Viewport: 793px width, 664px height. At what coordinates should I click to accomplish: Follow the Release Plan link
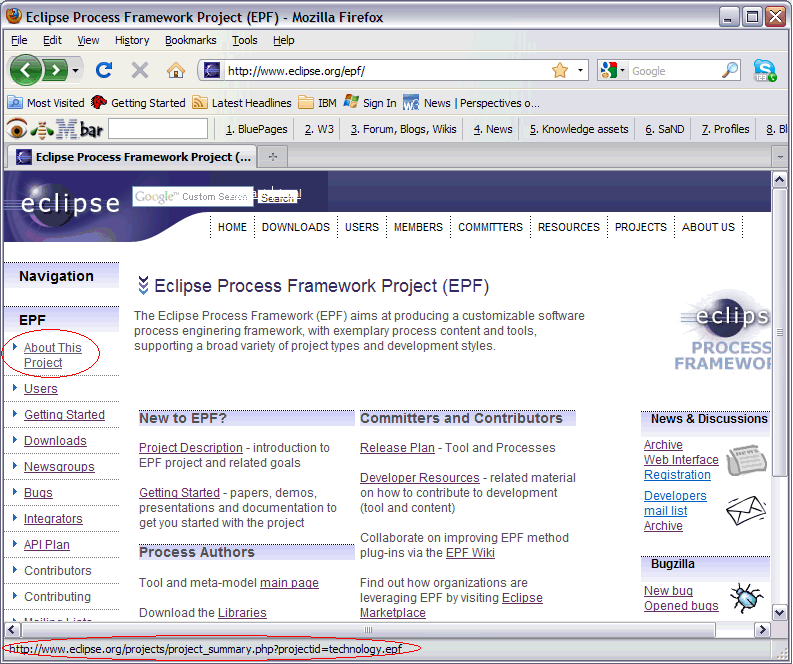click(397, 448)
